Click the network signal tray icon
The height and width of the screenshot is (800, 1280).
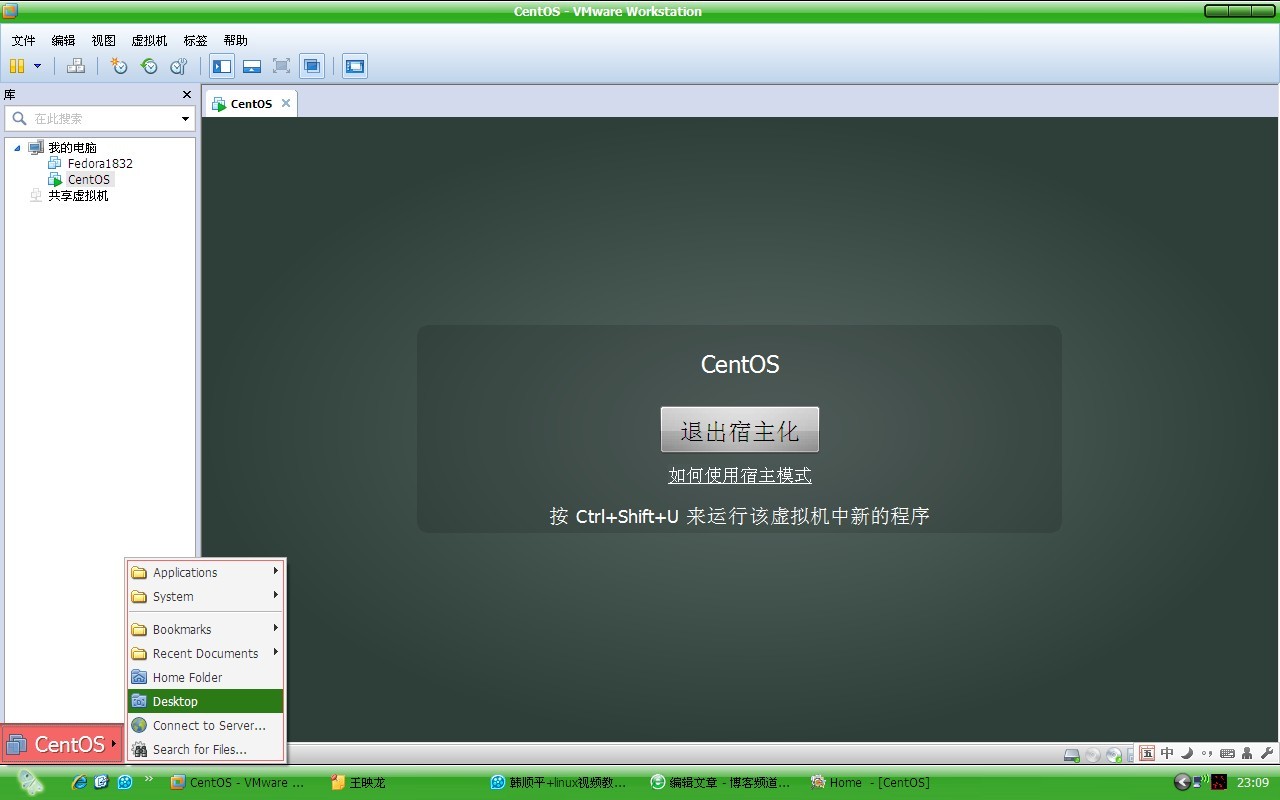coord(1200,781)
